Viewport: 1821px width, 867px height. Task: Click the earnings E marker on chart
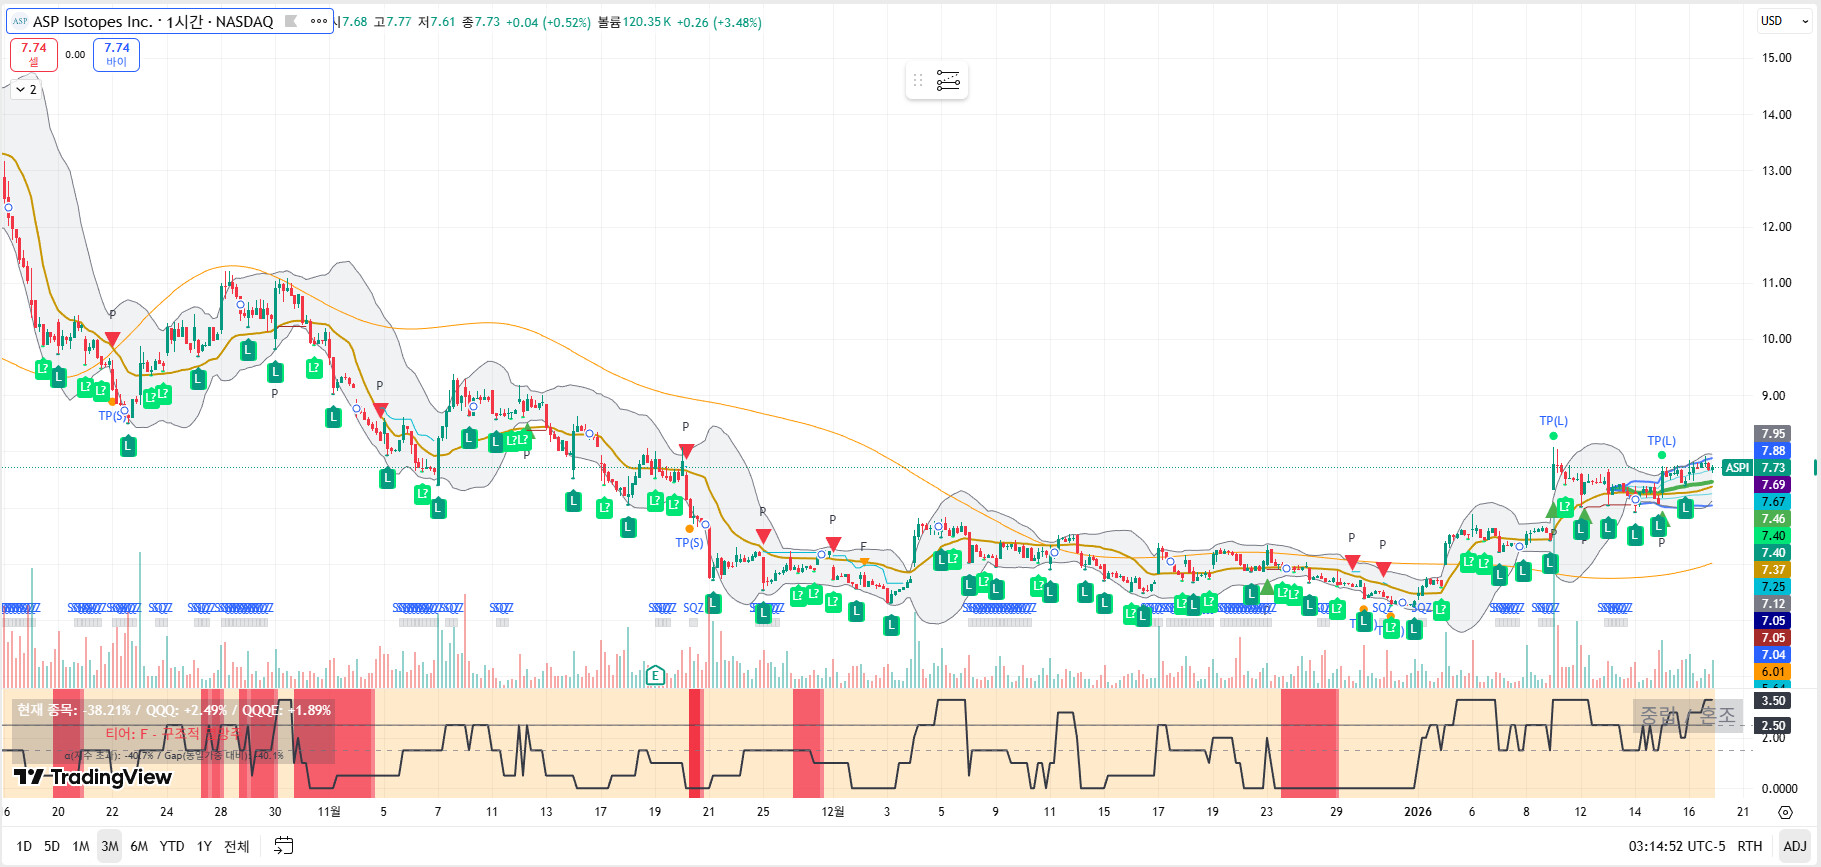655,676
